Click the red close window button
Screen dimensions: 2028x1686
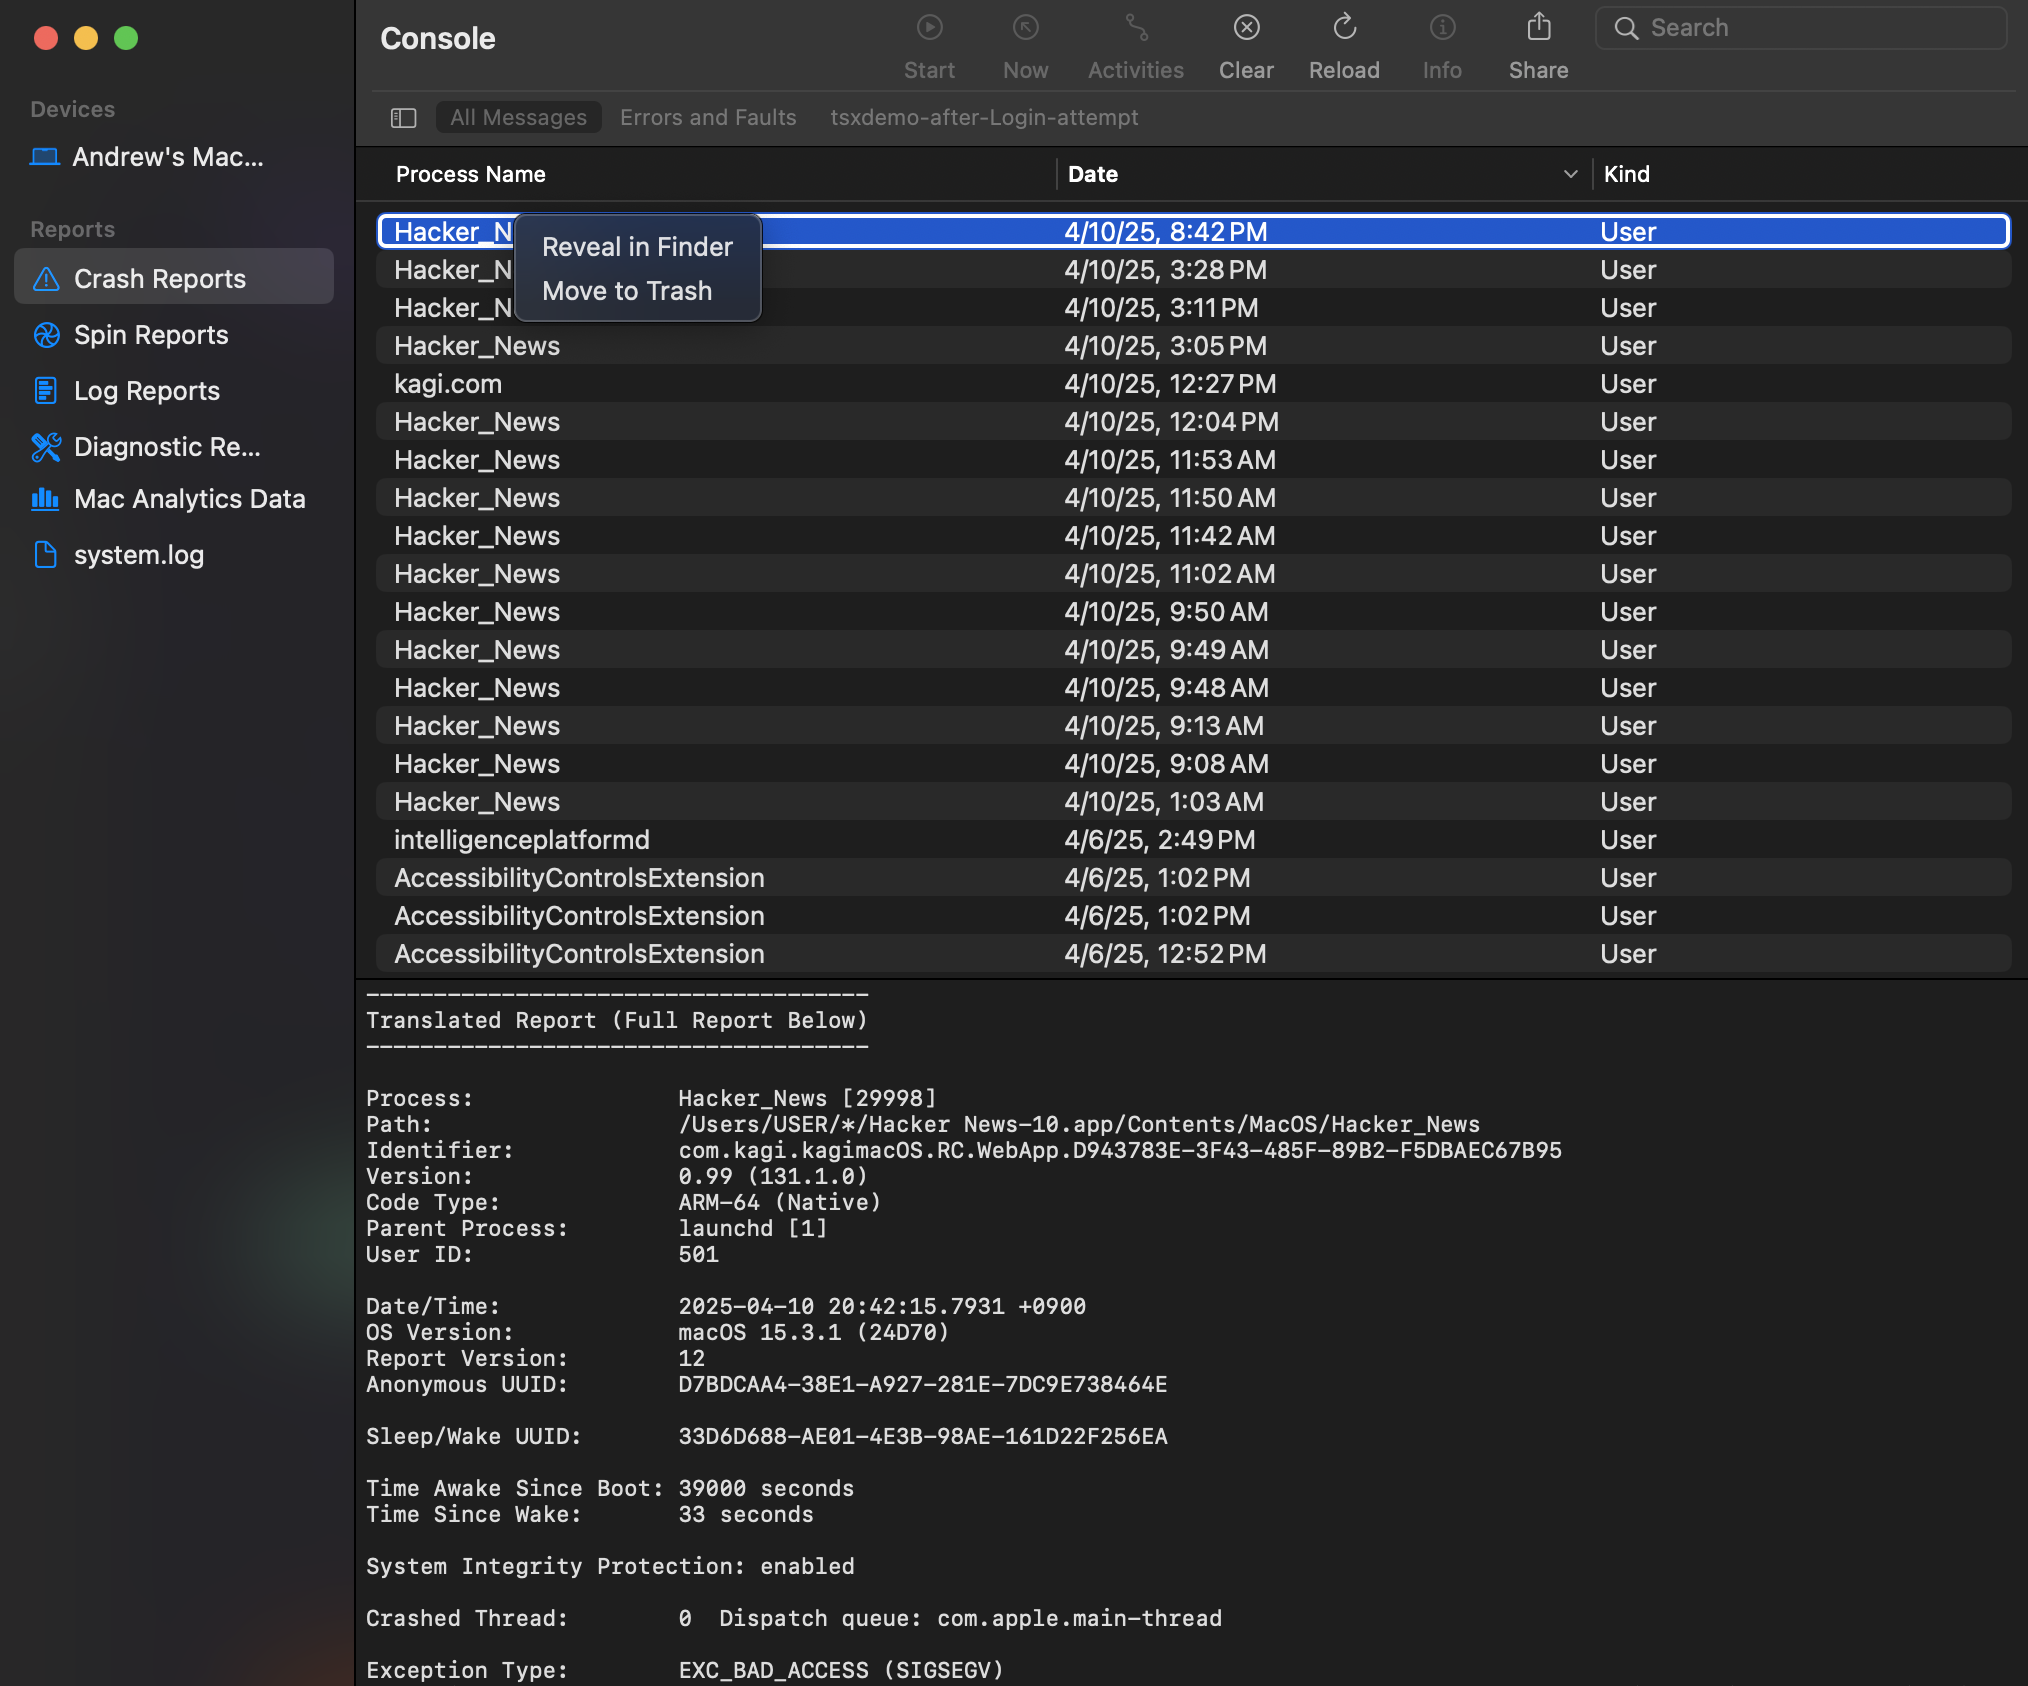[46, 38]
